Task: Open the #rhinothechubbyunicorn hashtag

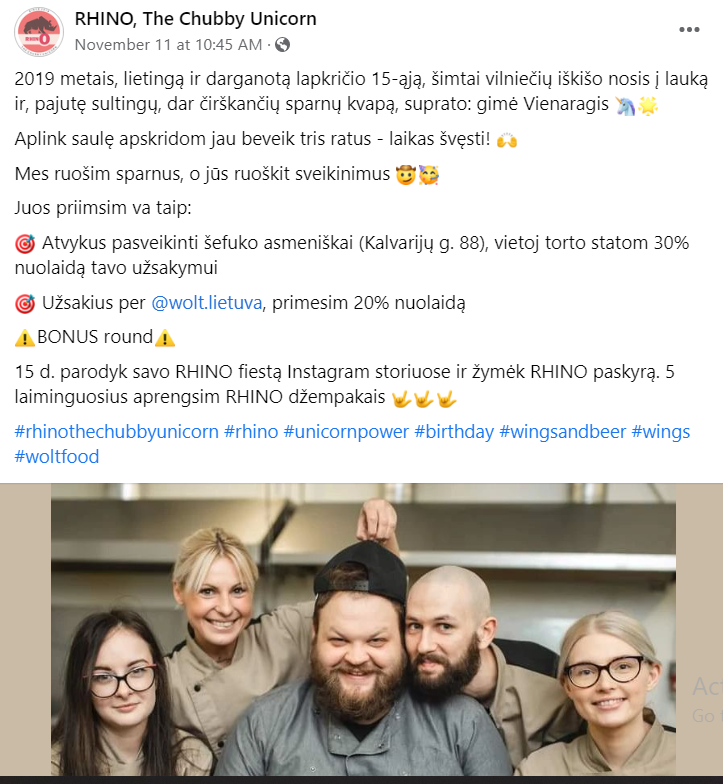Action: (x=116, y=432)
